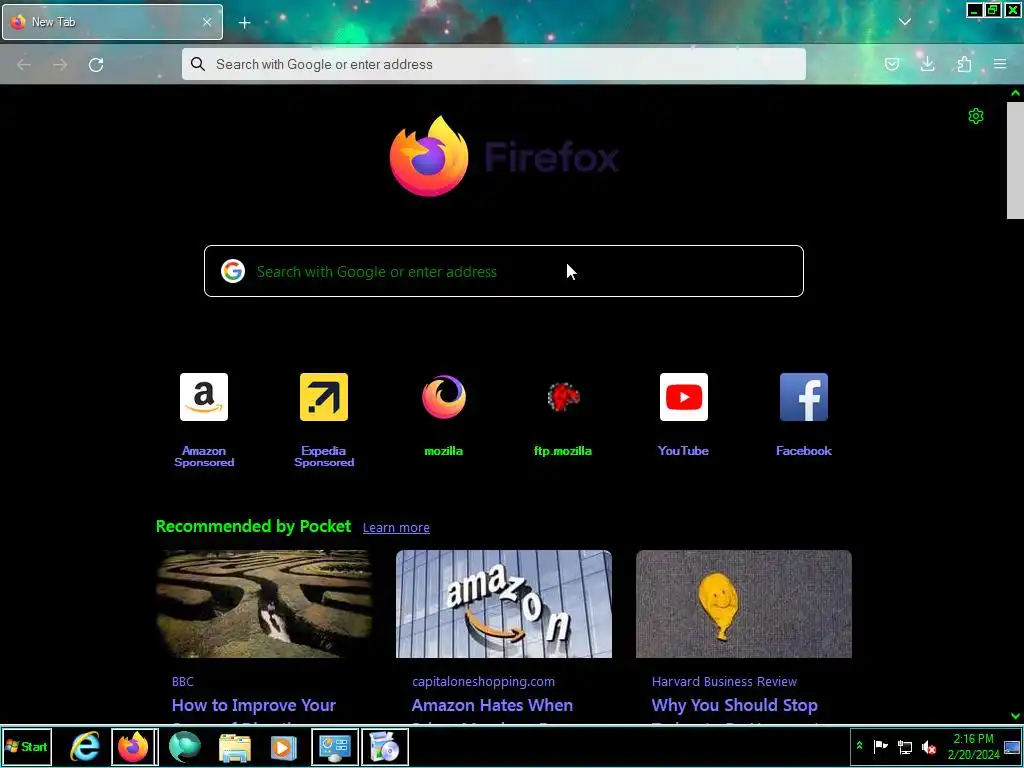The width and height of the screenshot is (1024, 768).
Task: Click the Forward navigation arrow
Action: coord(60,64)
